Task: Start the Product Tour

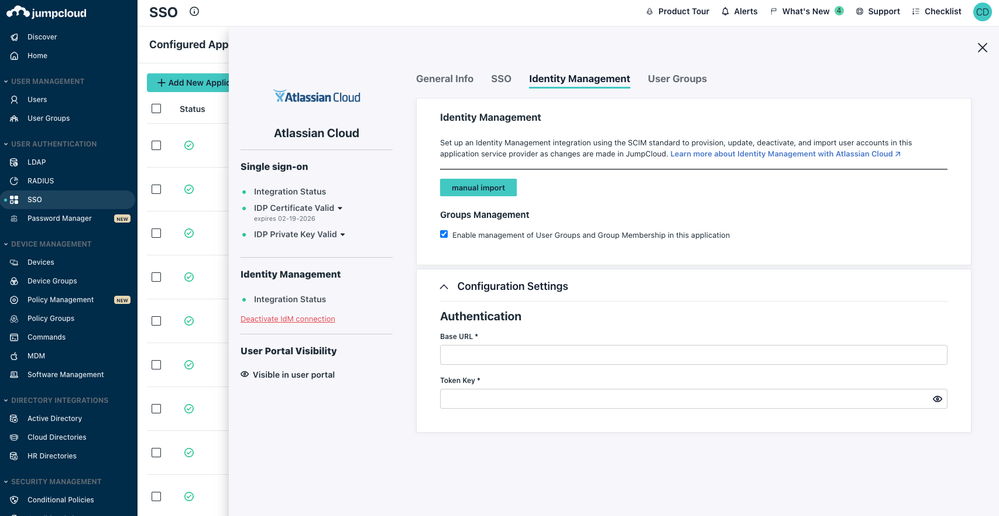Action: [677, 11]
